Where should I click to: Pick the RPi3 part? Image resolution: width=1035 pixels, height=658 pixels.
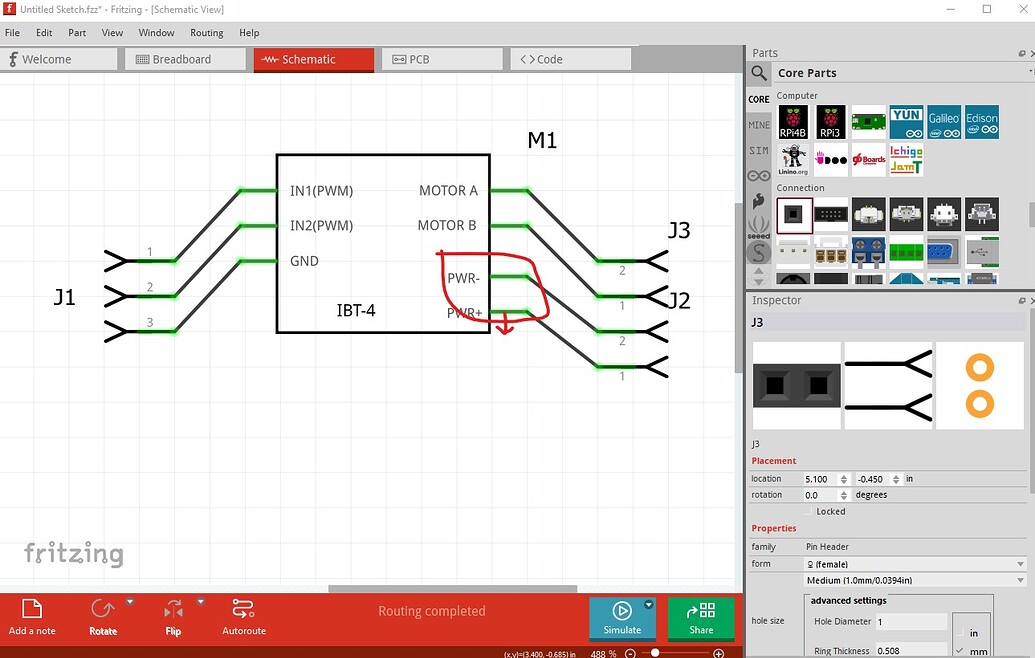(x=830, y=122)
